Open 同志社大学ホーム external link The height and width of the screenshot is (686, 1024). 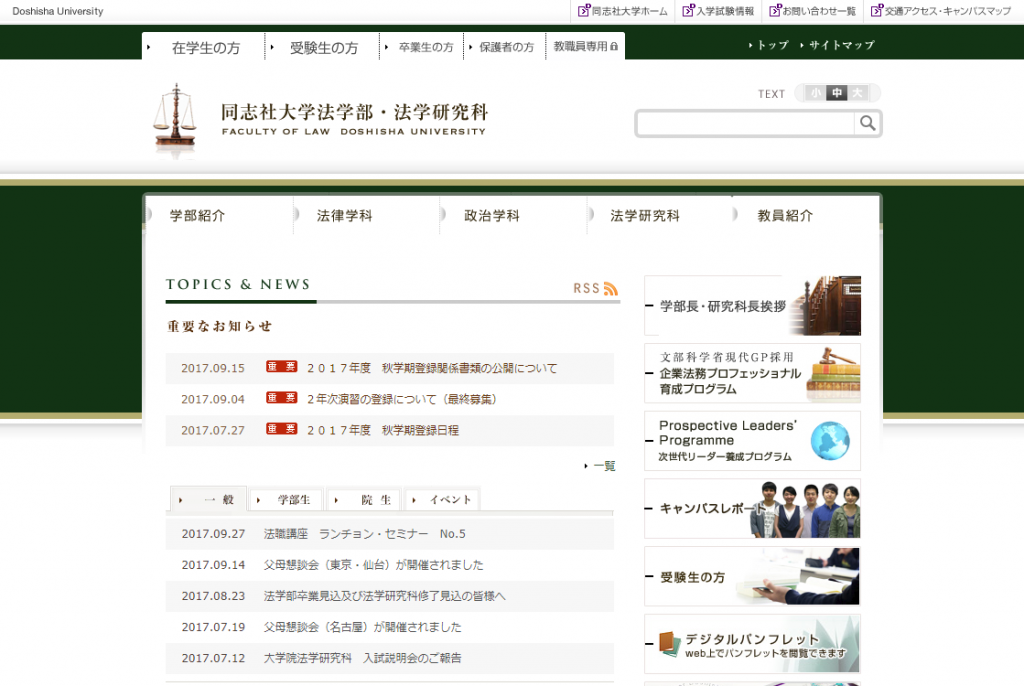pos(623,11)
